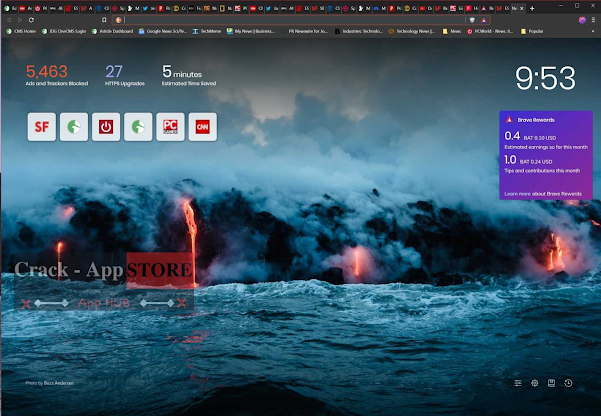Screen dimensions: 601x416
Task: Open bookmarks icon at bottom right
Action: (x=552, y=383)
